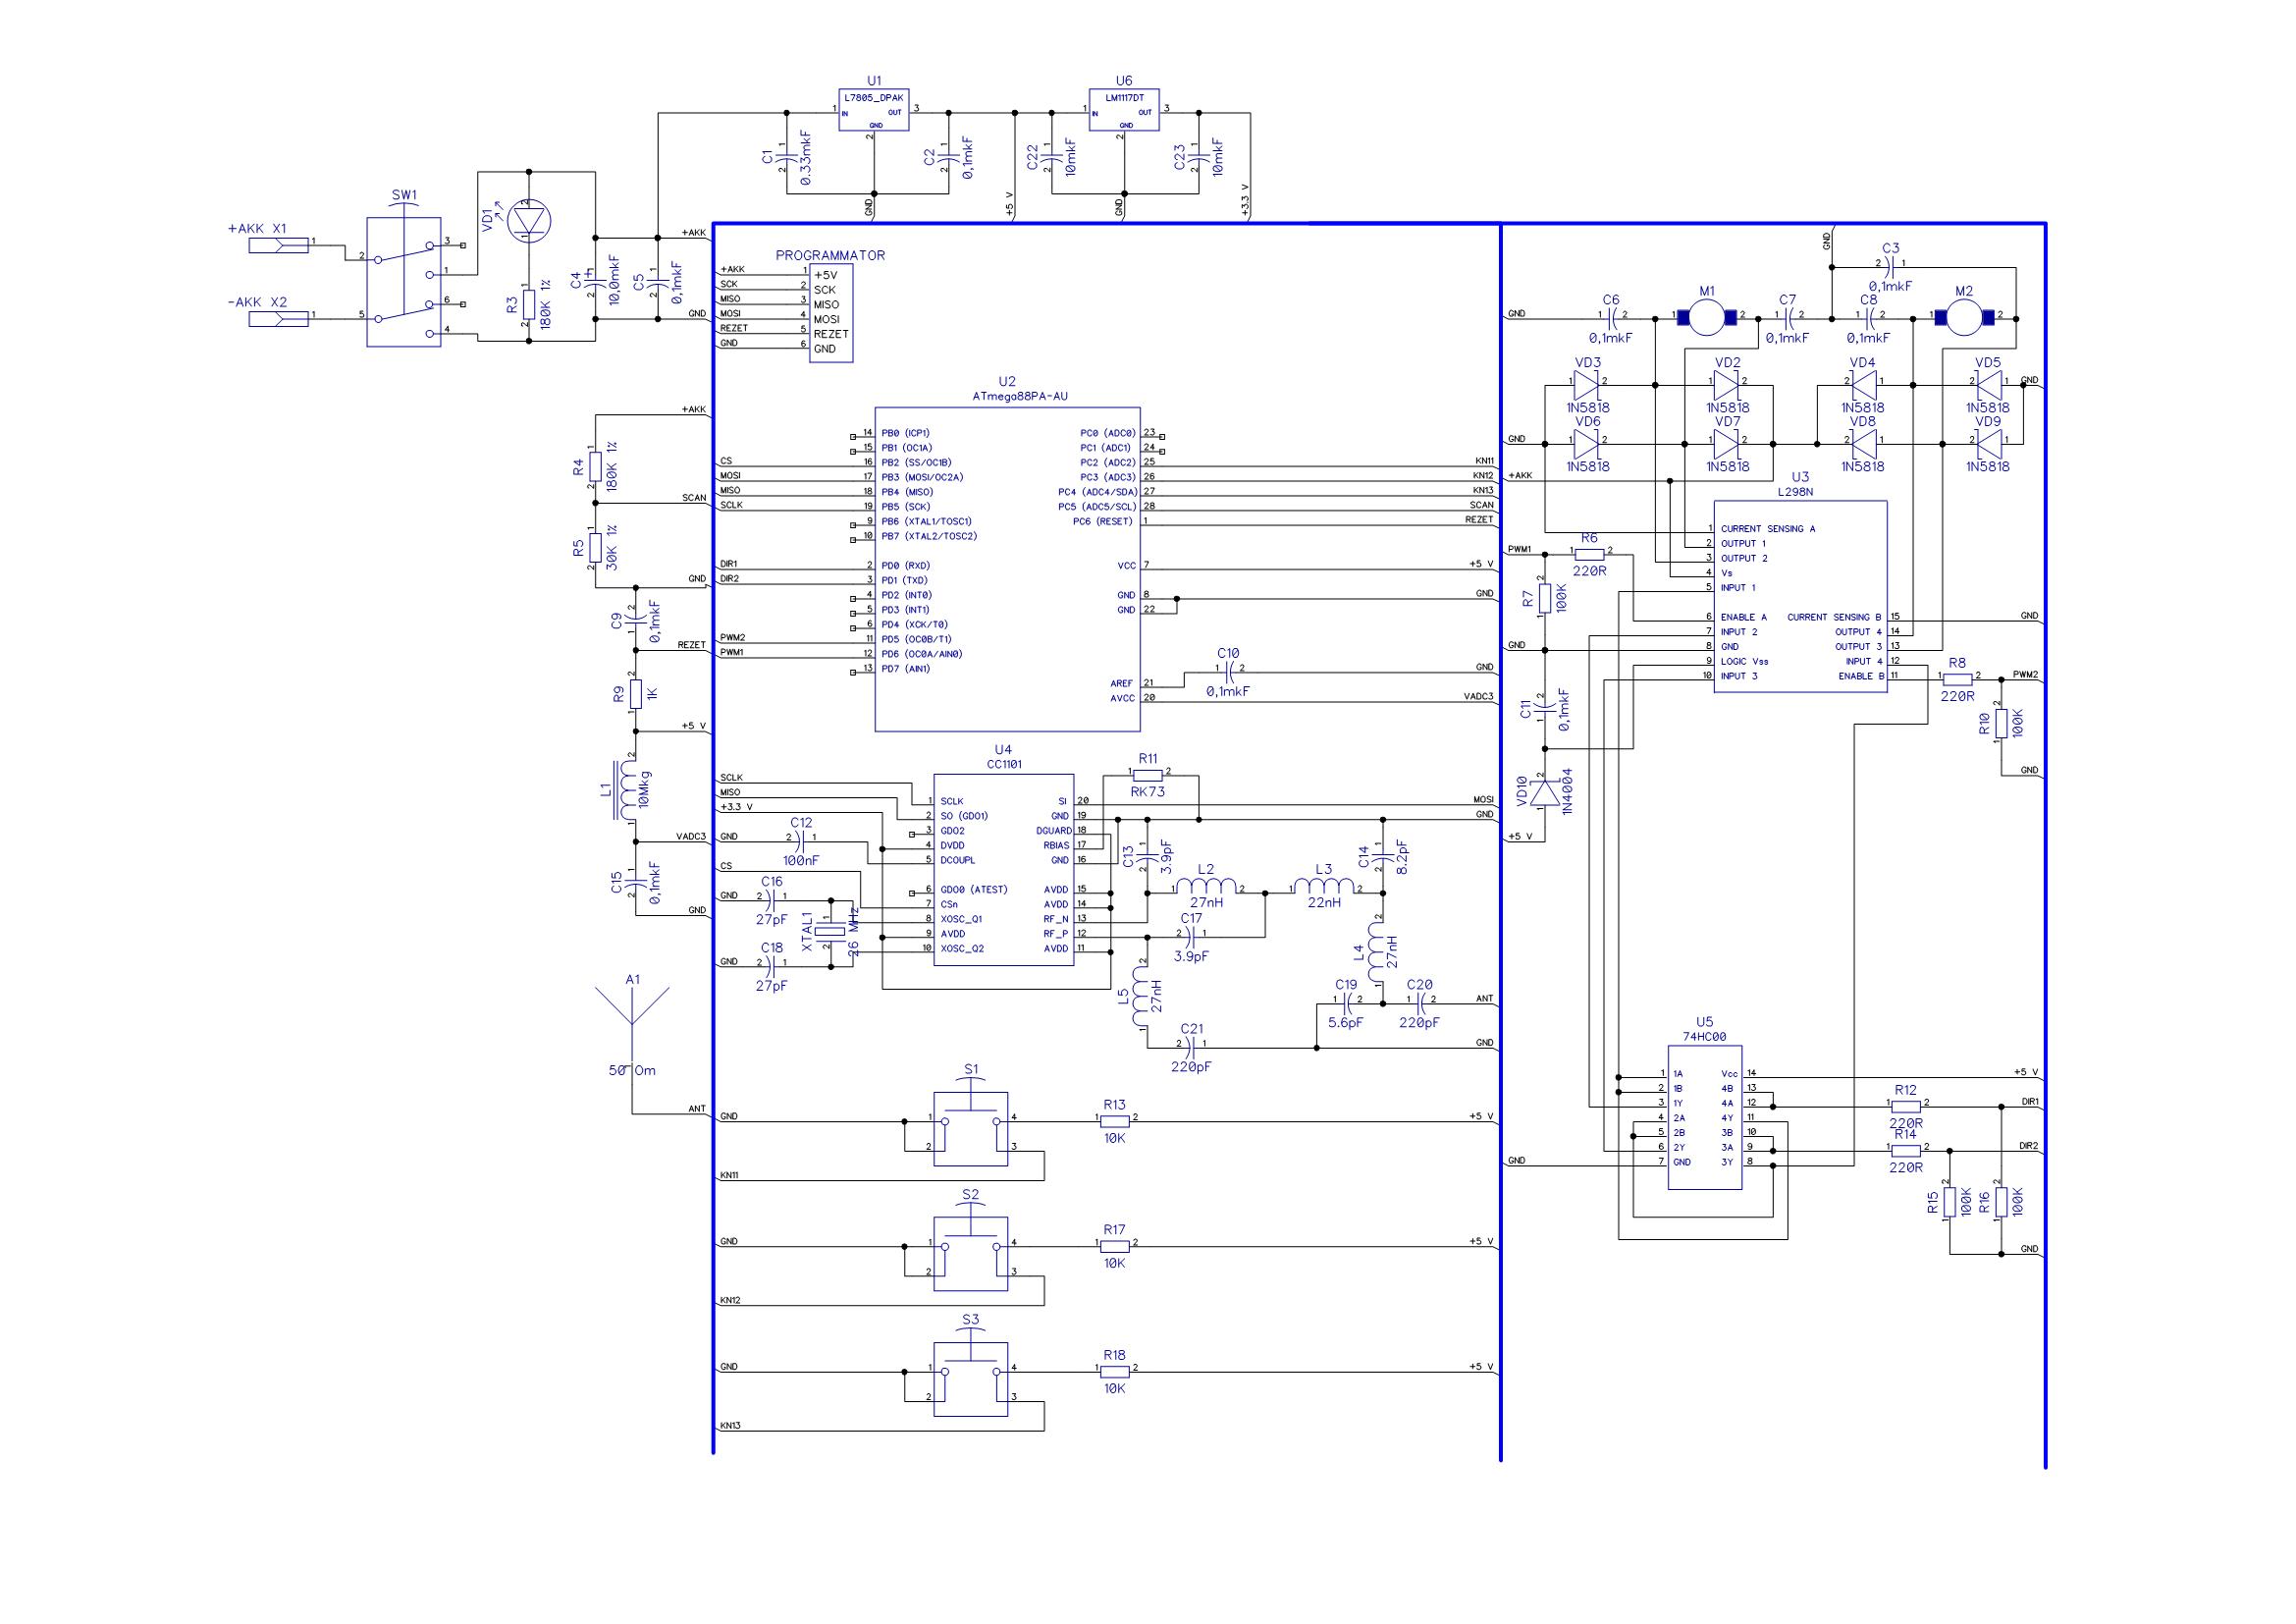Click the VD10 1N4004 diode symbol
Viewport: 2296px width, 1624px height.
[1545, 793]
